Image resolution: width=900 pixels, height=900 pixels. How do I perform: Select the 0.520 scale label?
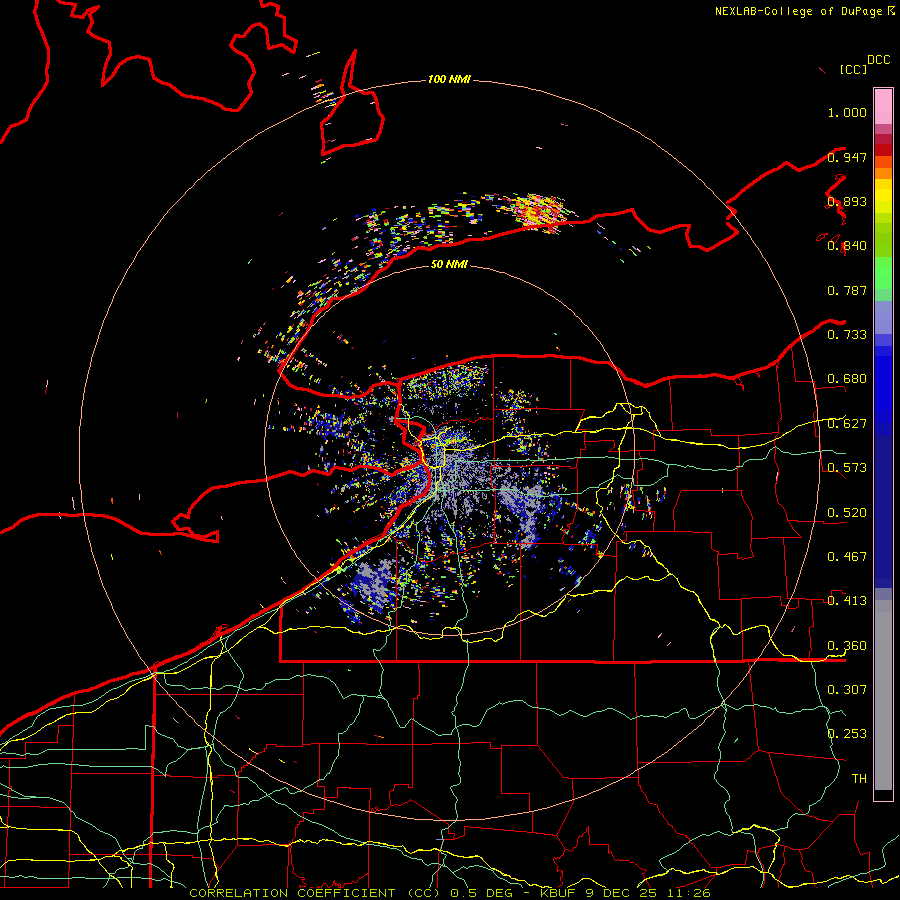pos(847,513)
